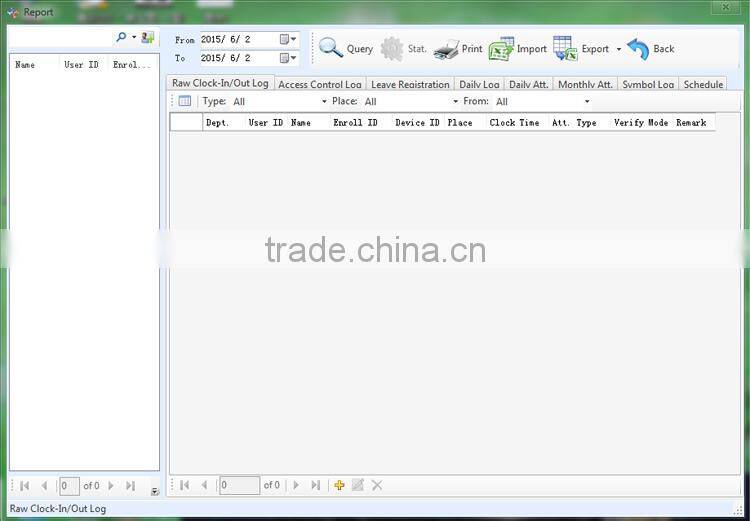Switch to the Access Control Log tab
This screenshot has height=521, width=750.
click(319, 85)
